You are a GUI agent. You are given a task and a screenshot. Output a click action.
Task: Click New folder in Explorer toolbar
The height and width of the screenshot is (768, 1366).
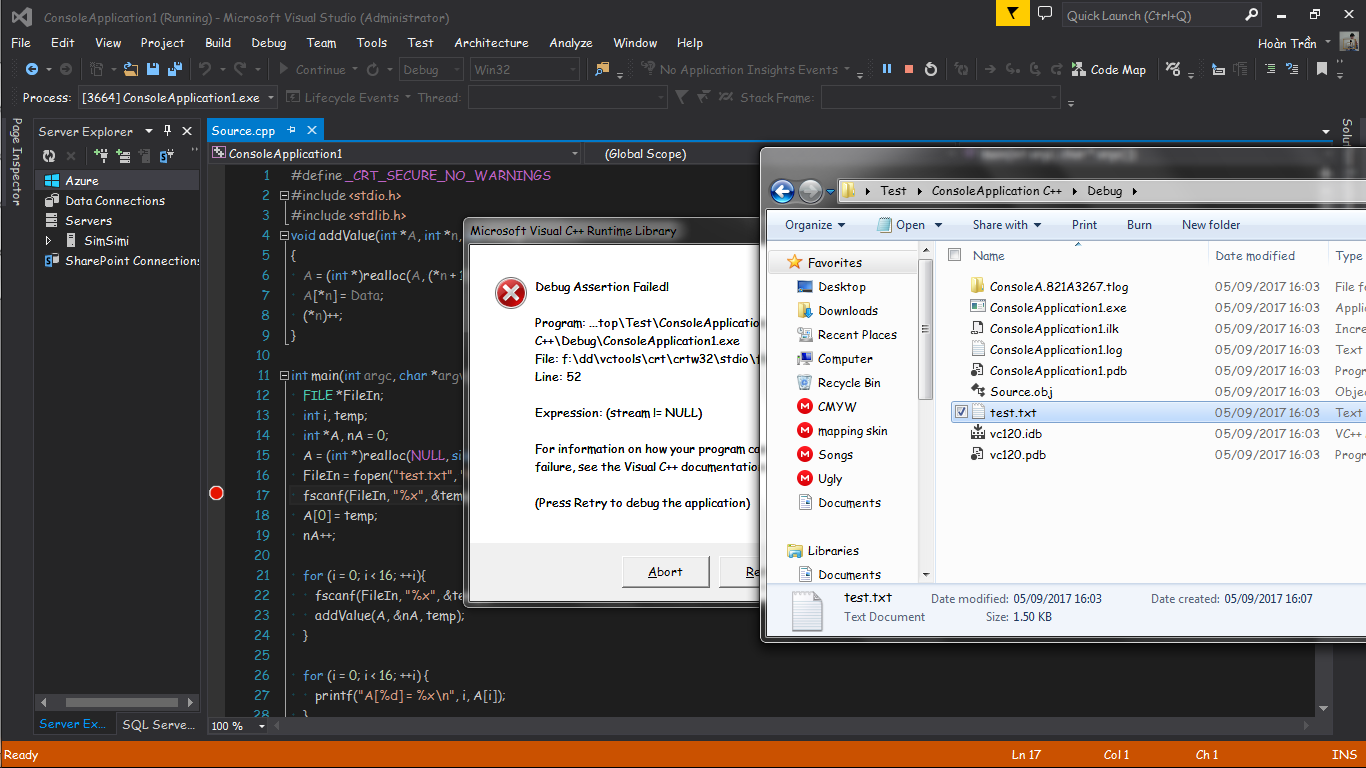[x=1210, y=225]
